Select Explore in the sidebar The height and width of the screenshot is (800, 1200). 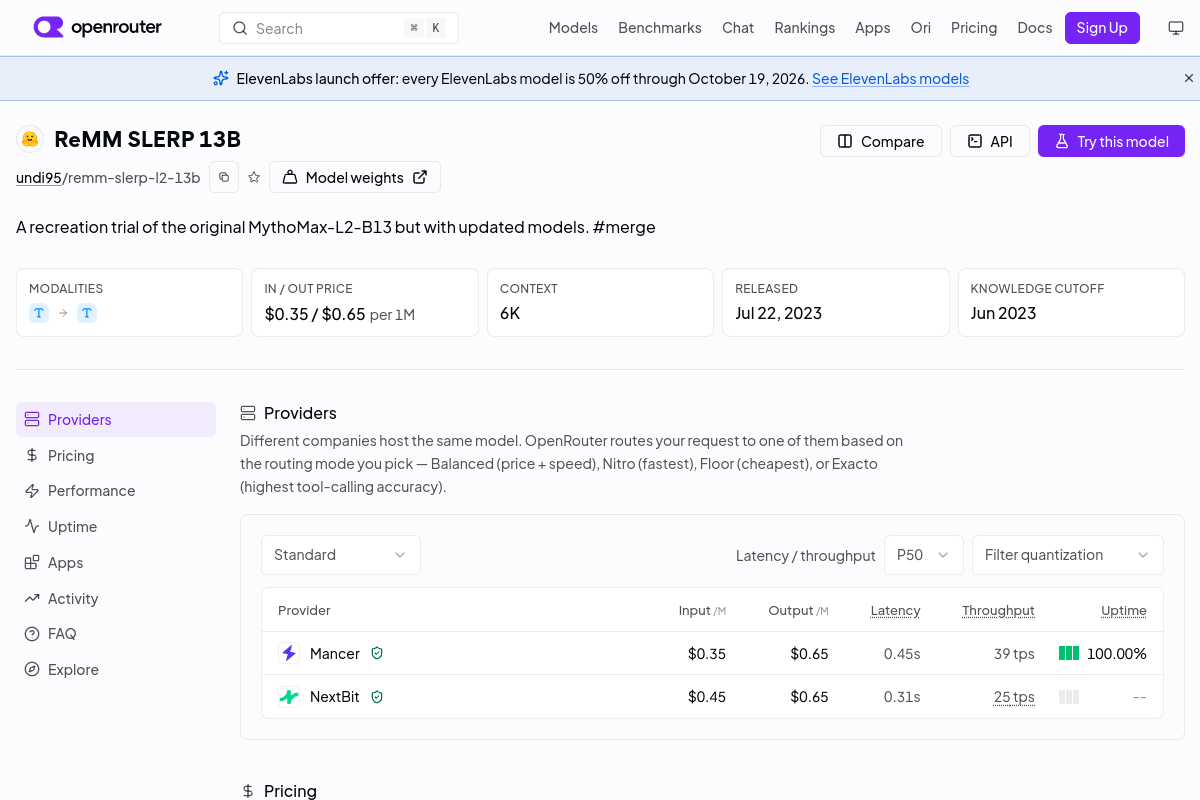(x=116, y=670)
